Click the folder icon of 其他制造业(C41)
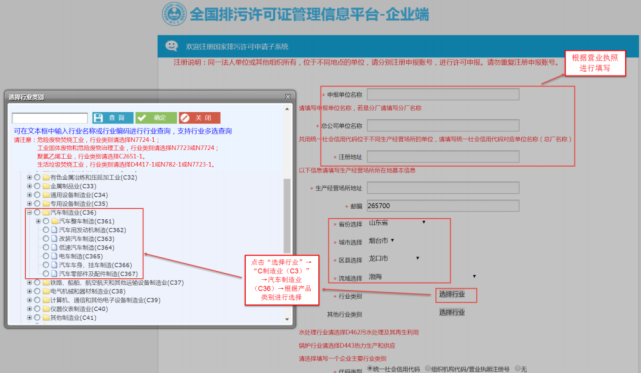This screenshot has height=373, width=641. 46,317
